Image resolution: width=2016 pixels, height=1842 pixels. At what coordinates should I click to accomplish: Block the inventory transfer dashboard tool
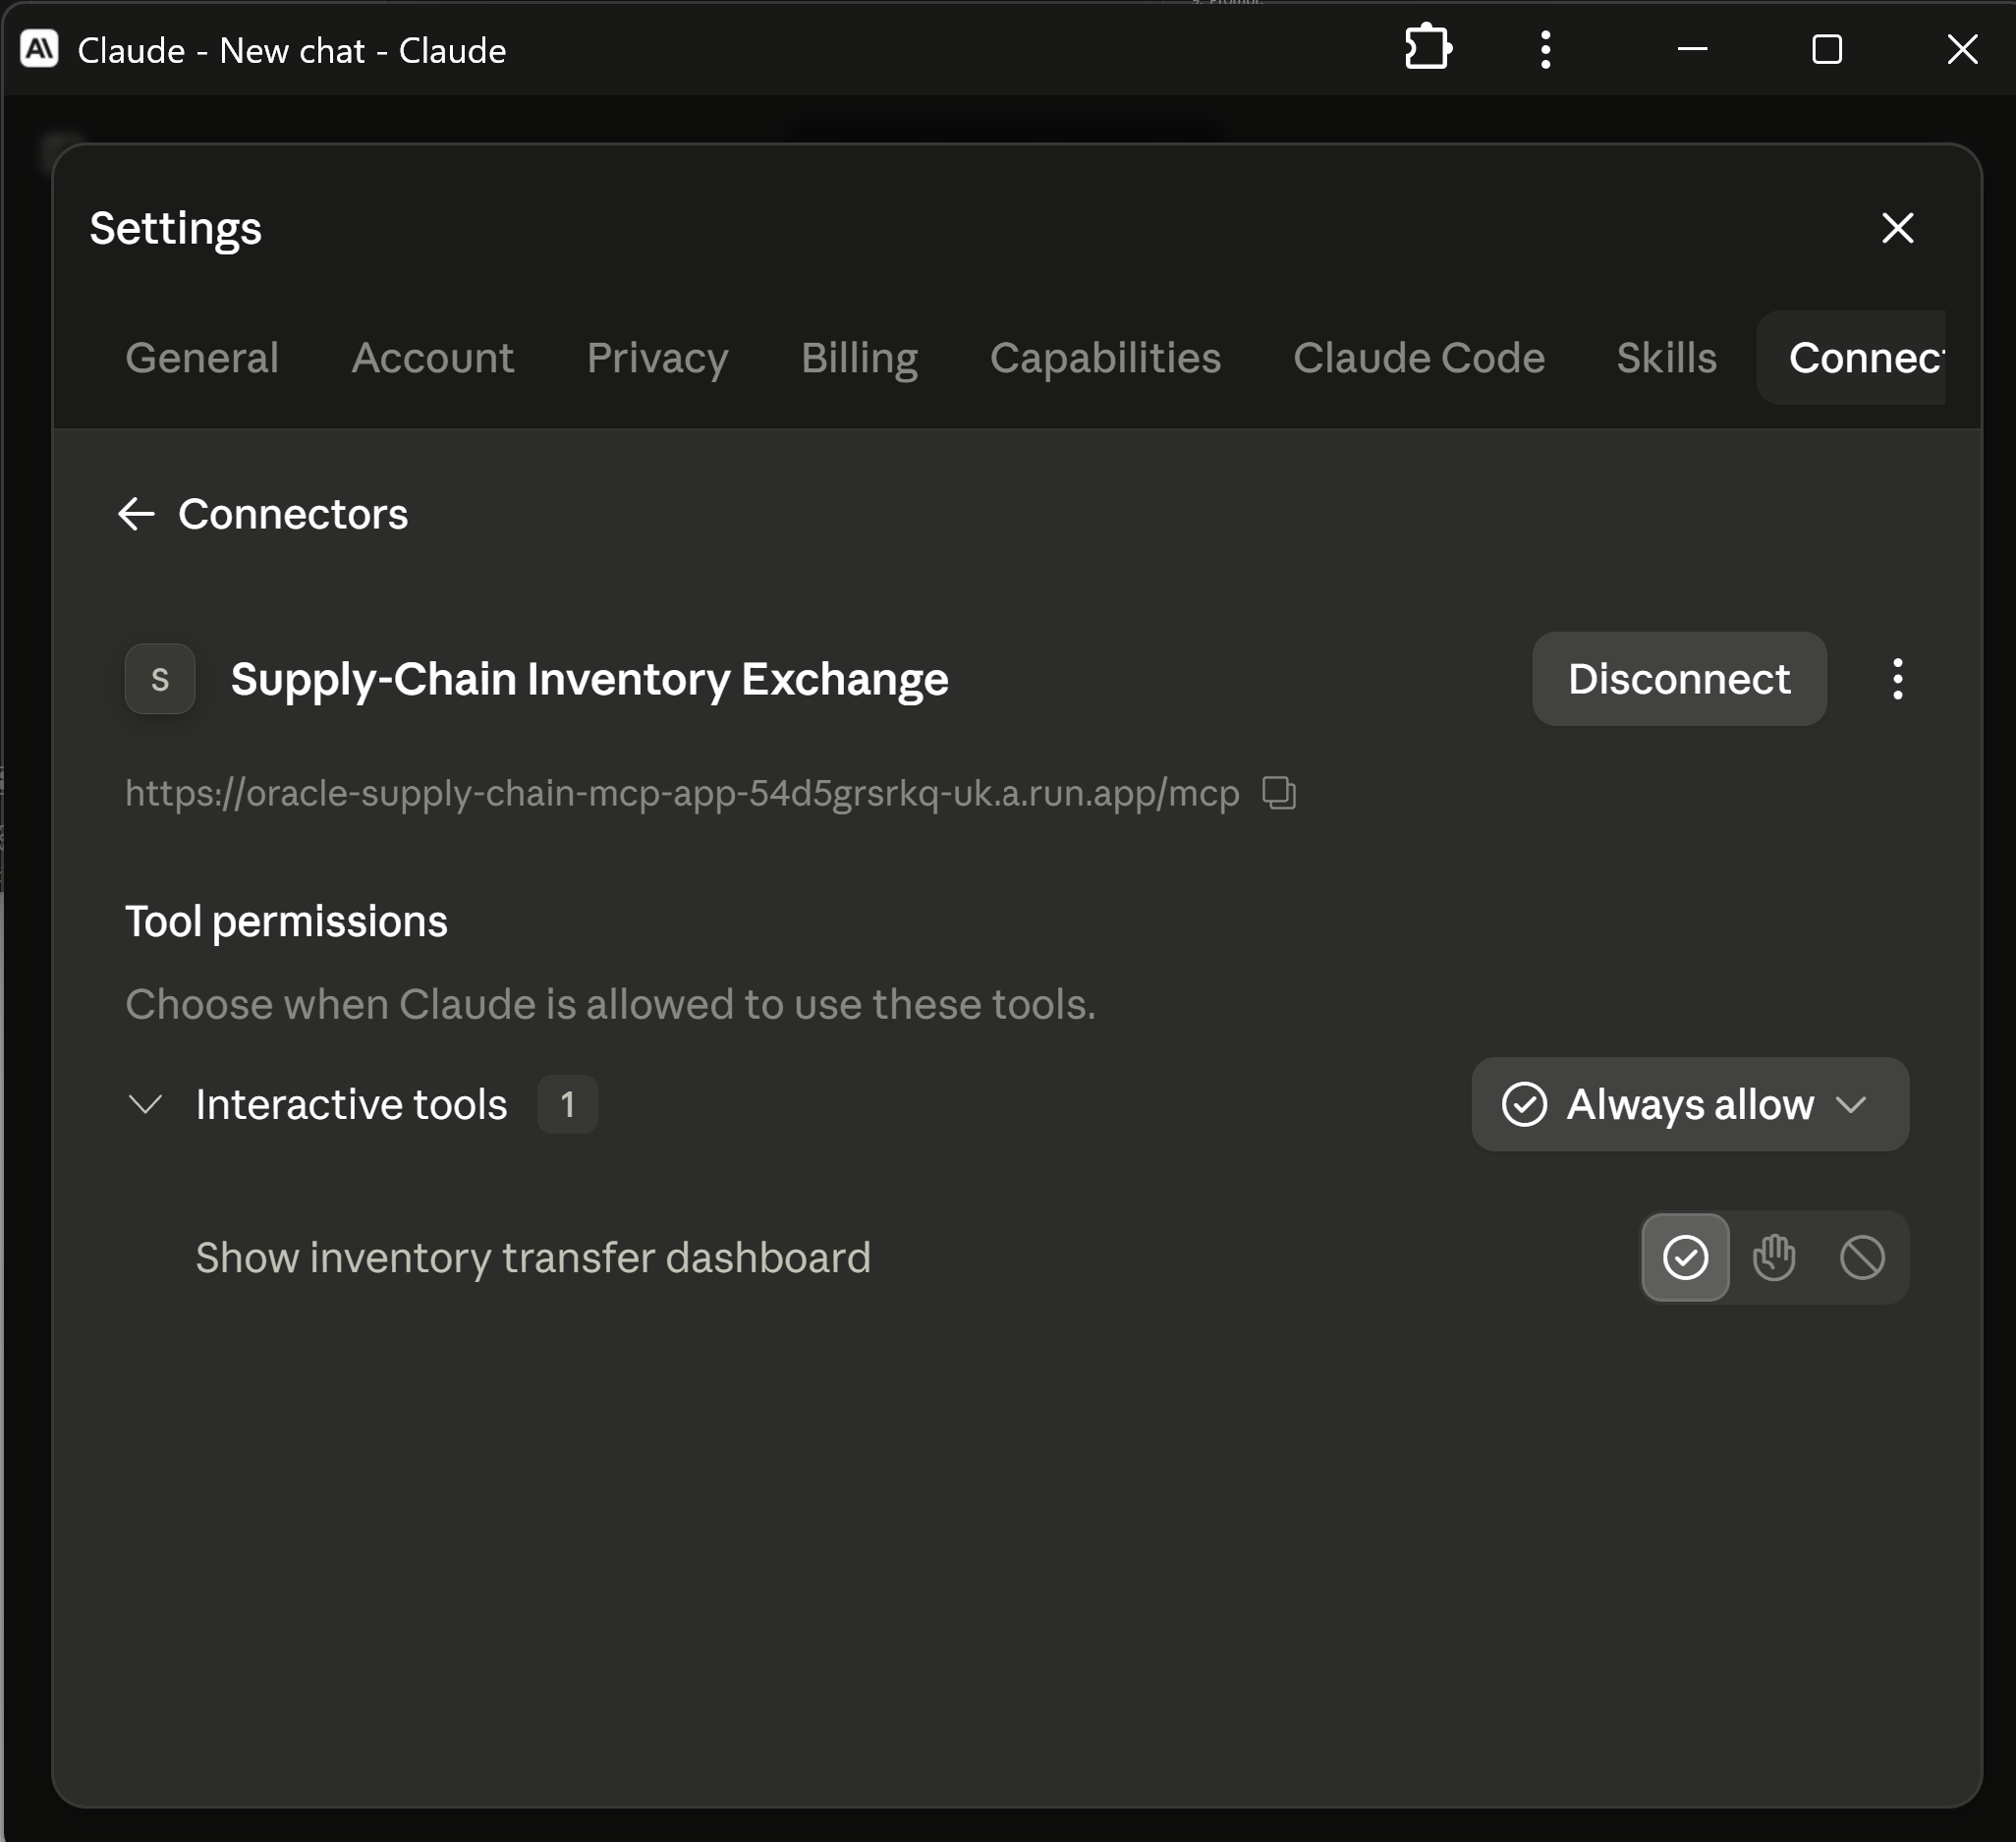coord(1861,1257)
